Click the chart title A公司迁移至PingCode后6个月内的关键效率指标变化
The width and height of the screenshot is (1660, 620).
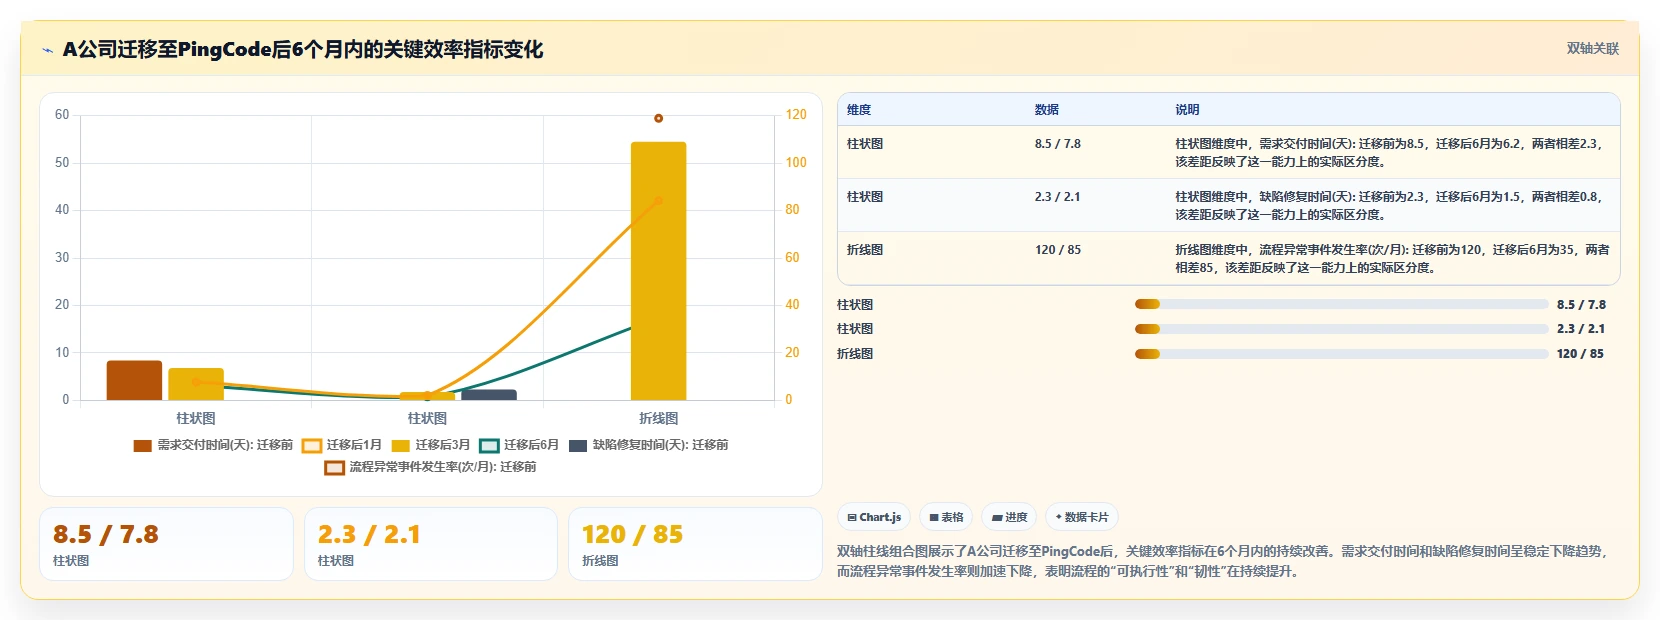(x=303, y=50)
